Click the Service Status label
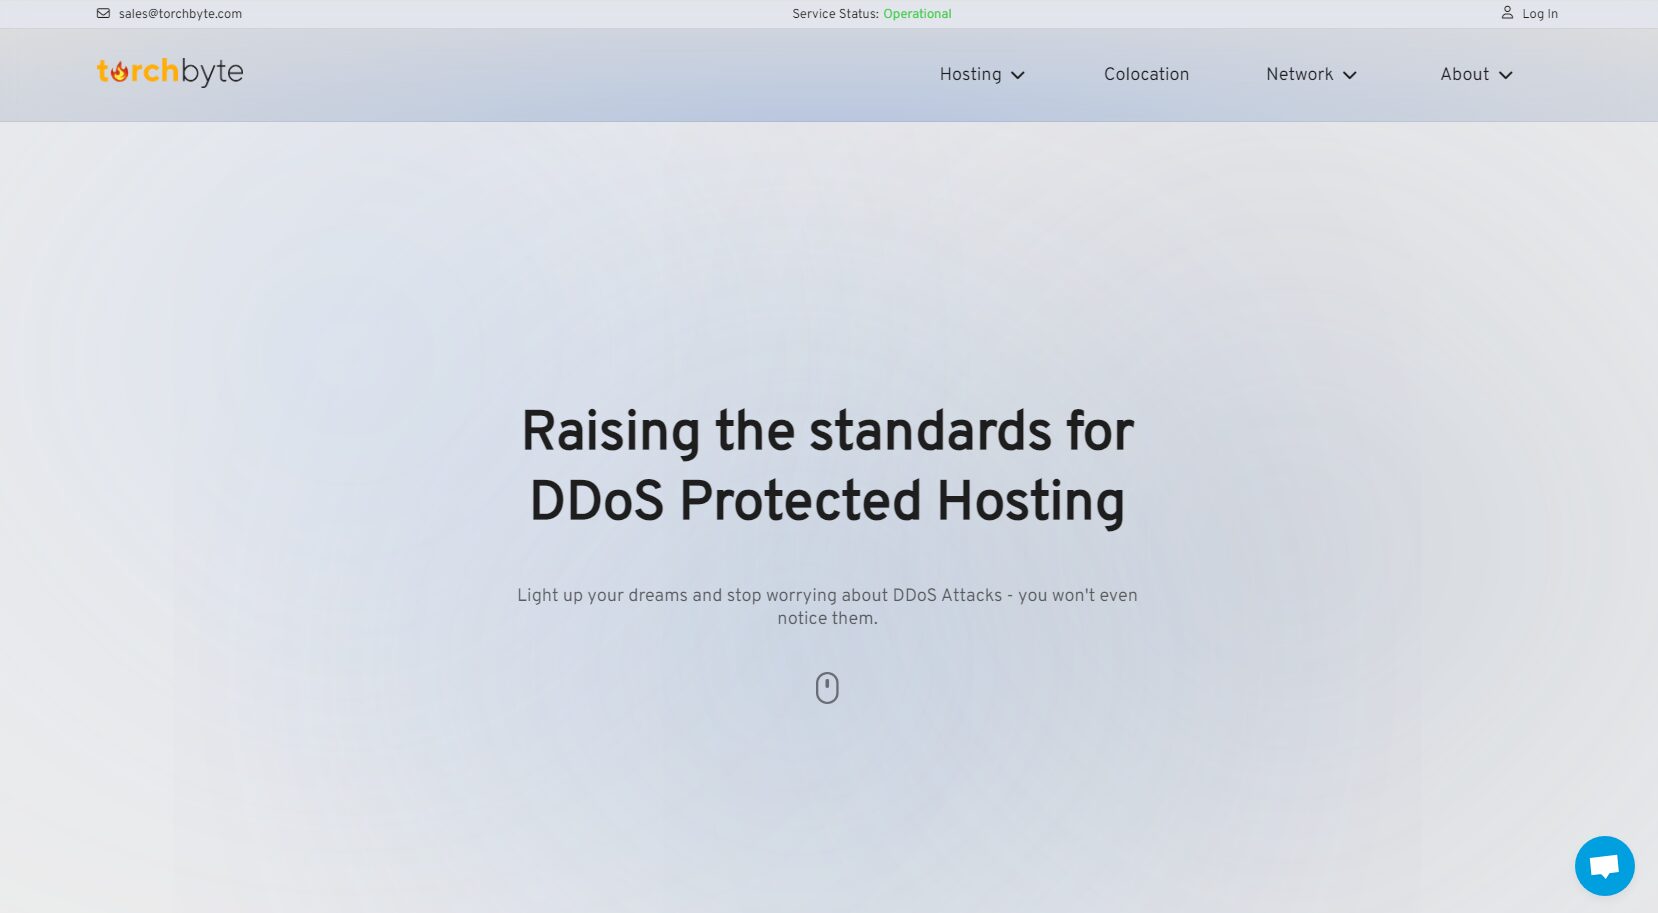The image size is (1658, 913). point(835,14)
